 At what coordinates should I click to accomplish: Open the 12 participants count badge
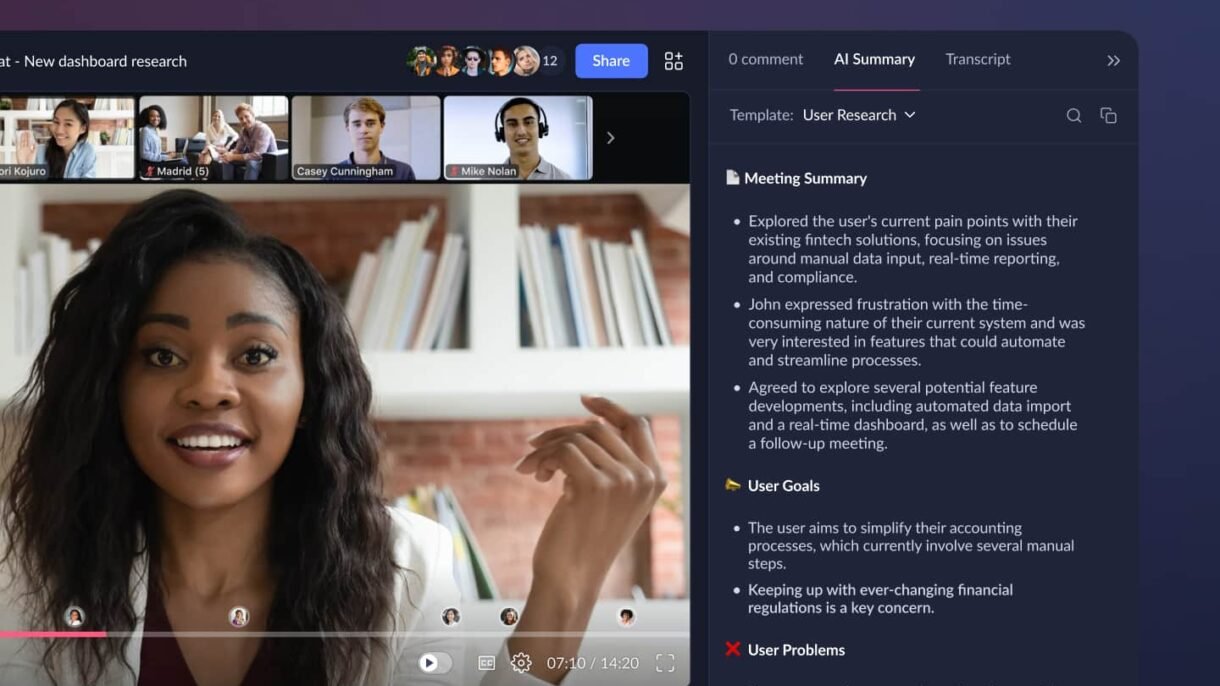point(550,61)
